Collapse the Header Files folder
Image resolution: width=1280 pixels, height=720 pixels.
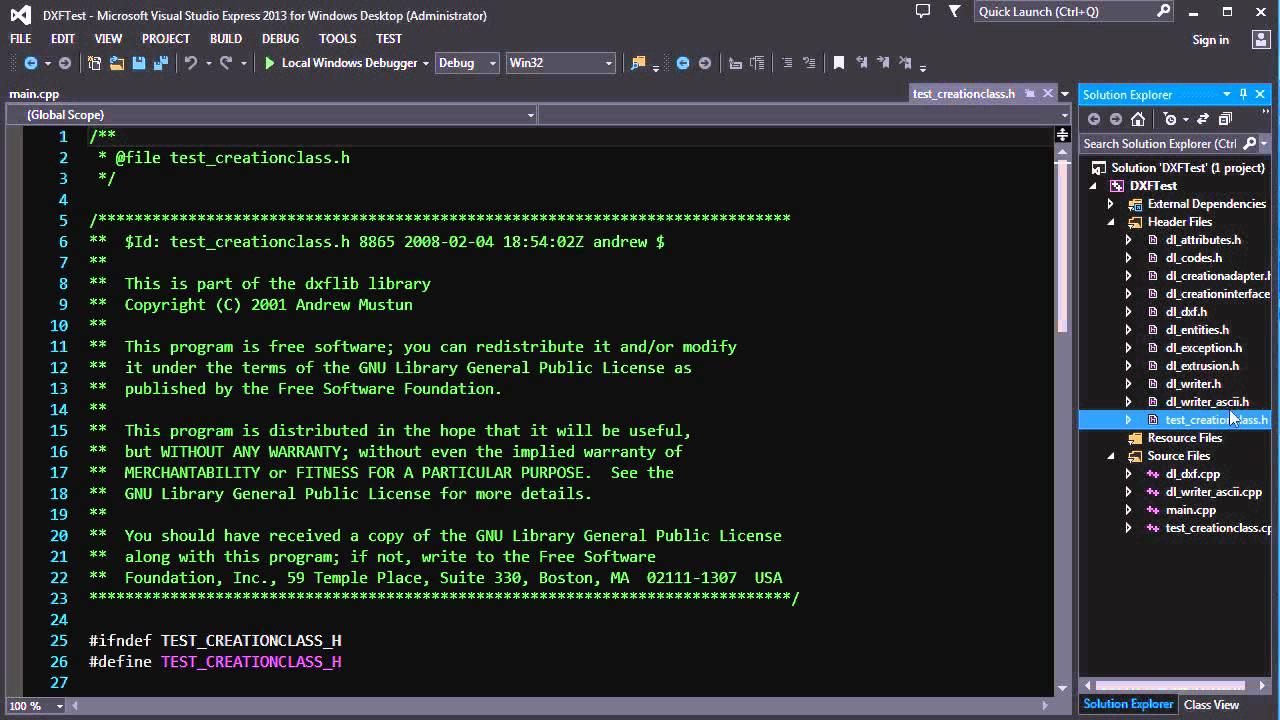pyautogui.click(x=1111, y=222)
